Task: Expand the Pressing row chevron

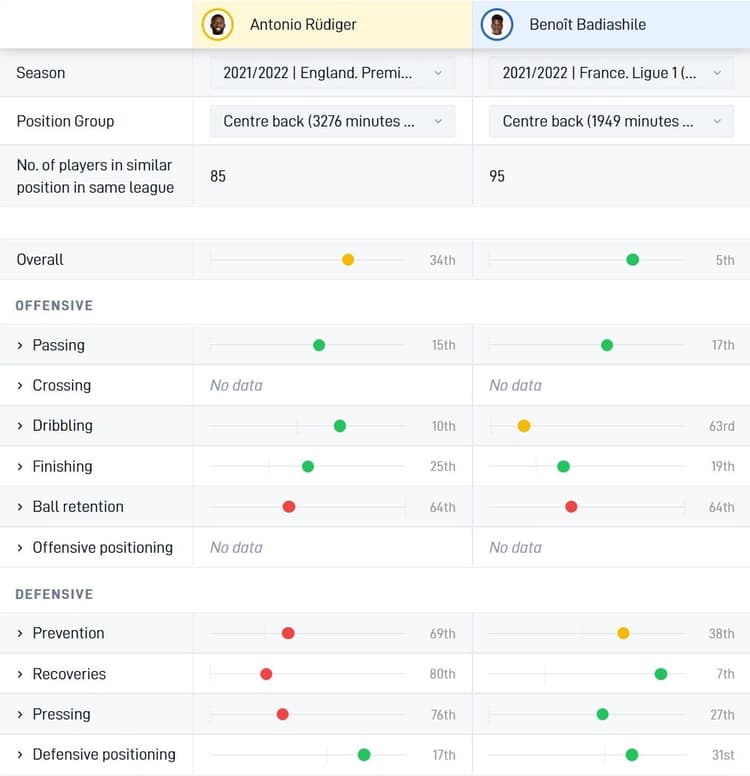Action: click(20, 714)
